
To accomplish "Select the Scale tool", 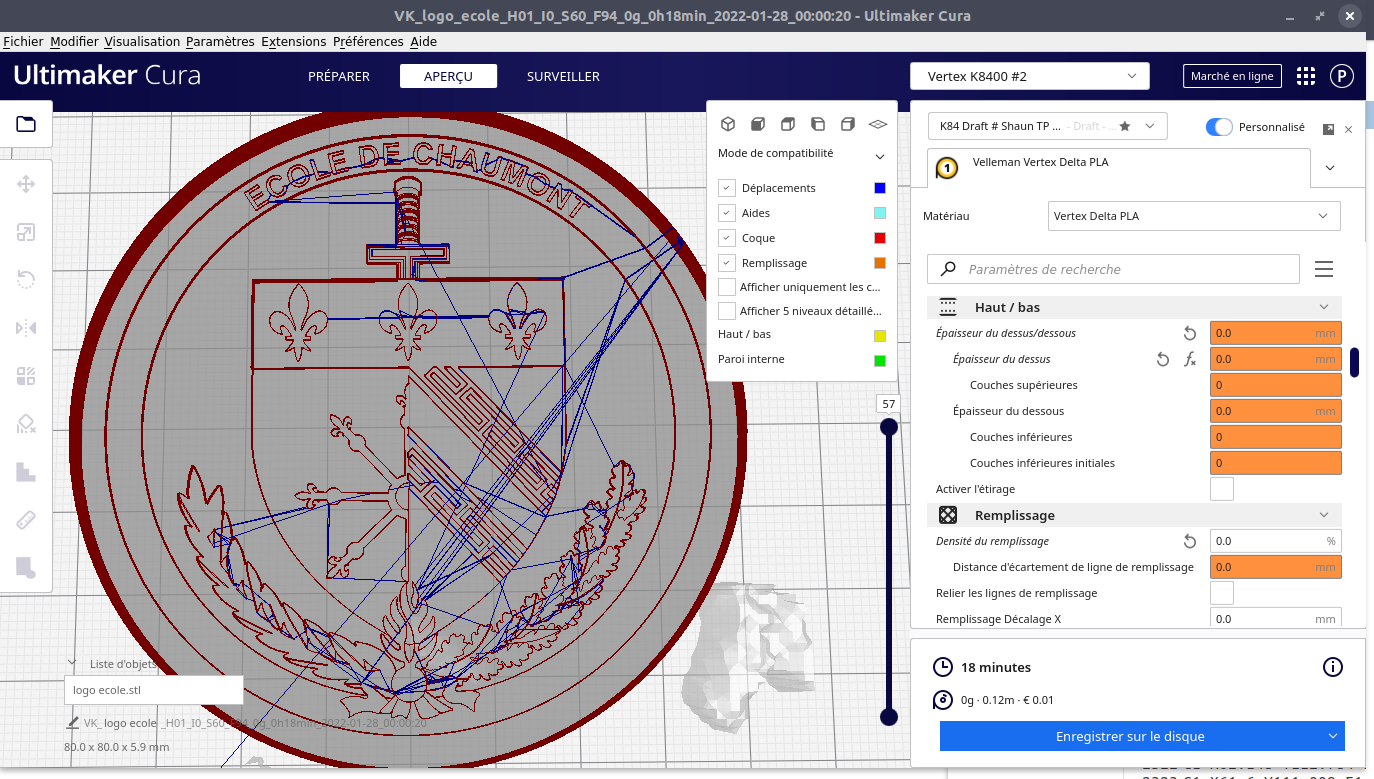I will tap(26, 232).
